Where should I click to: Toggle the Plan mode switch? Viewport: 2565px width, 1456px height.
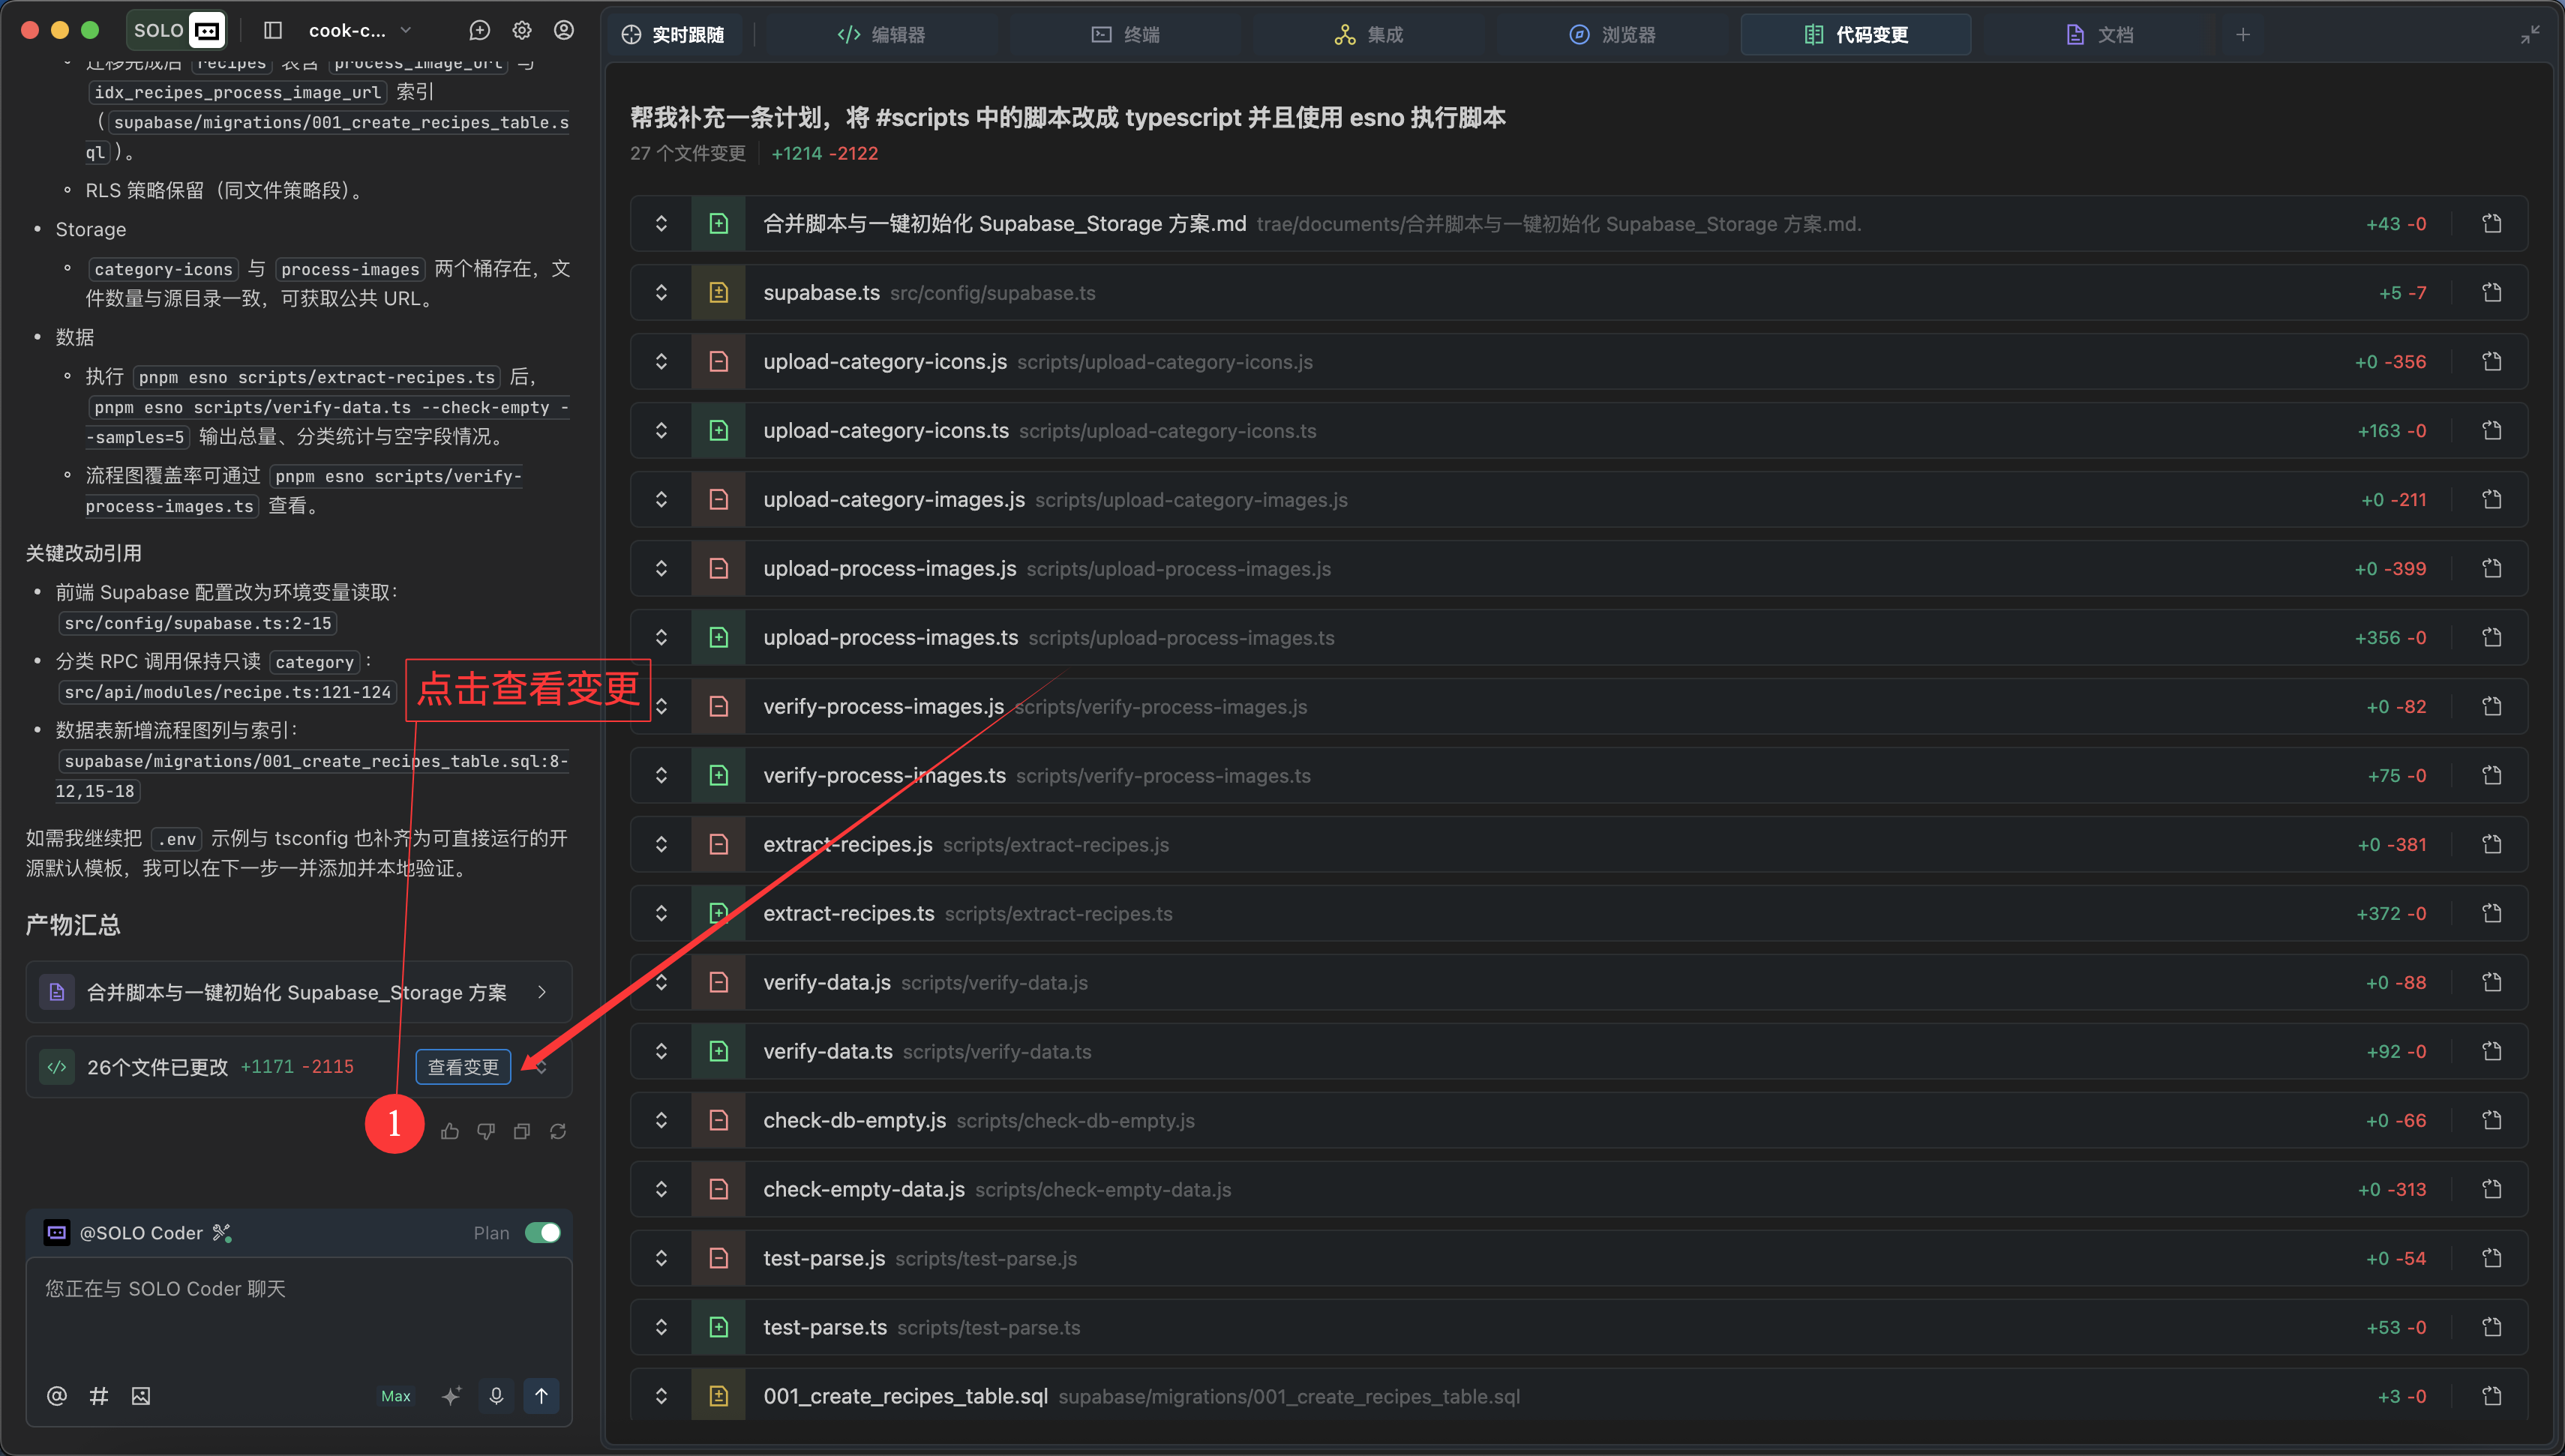coord(543,1233)
